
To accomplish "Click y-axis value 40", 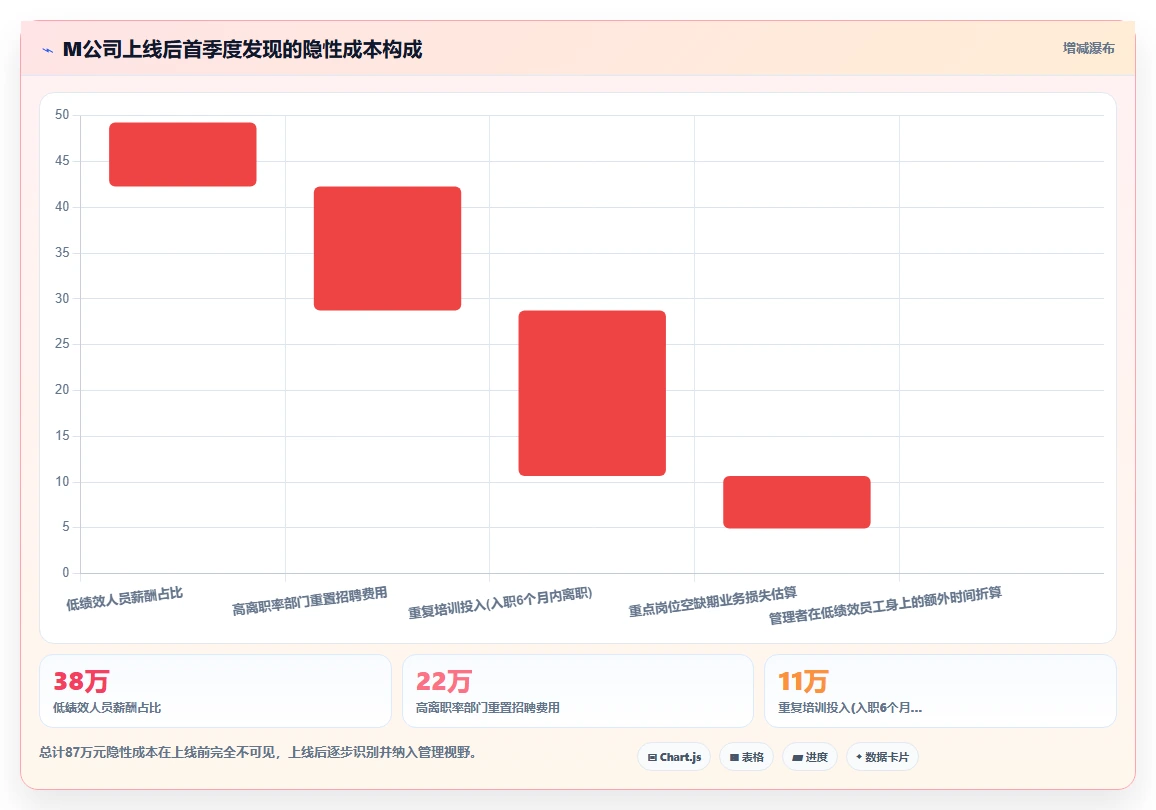I will point(62,207).
